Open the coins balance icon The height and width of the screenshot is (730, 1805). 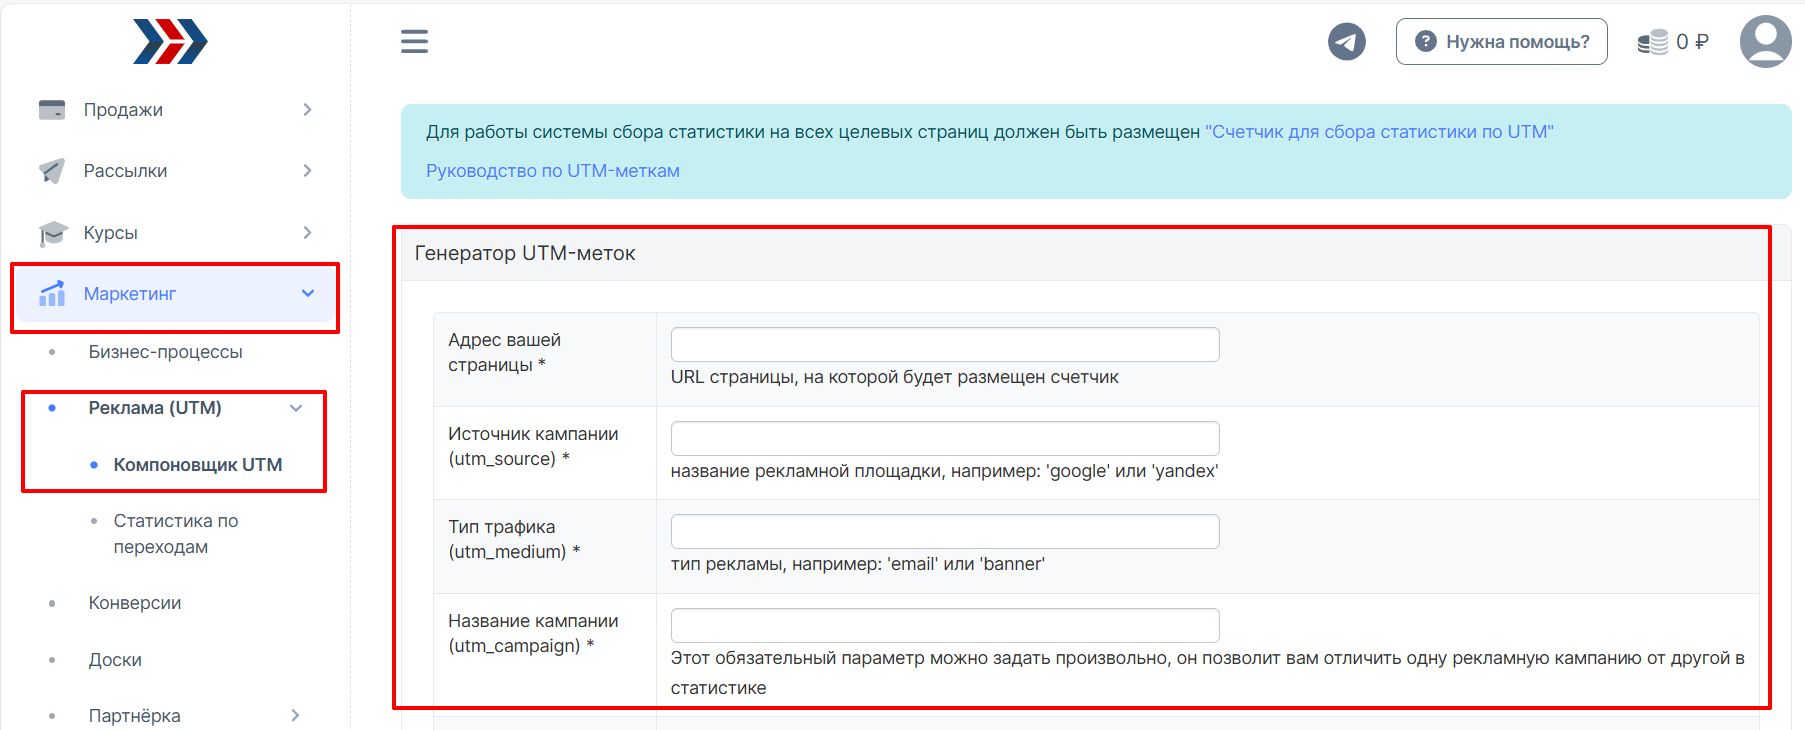click(x=1652, y=42)
